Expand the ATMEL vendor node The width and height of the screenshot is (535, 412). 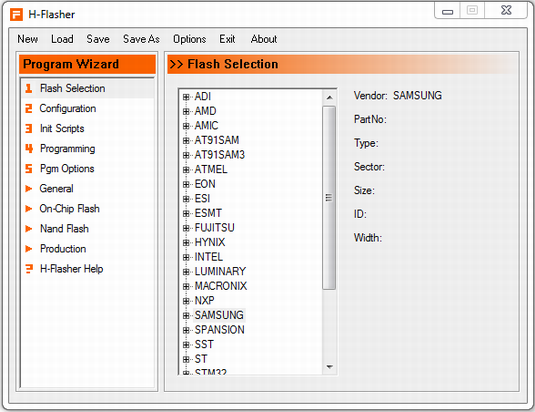186,170
